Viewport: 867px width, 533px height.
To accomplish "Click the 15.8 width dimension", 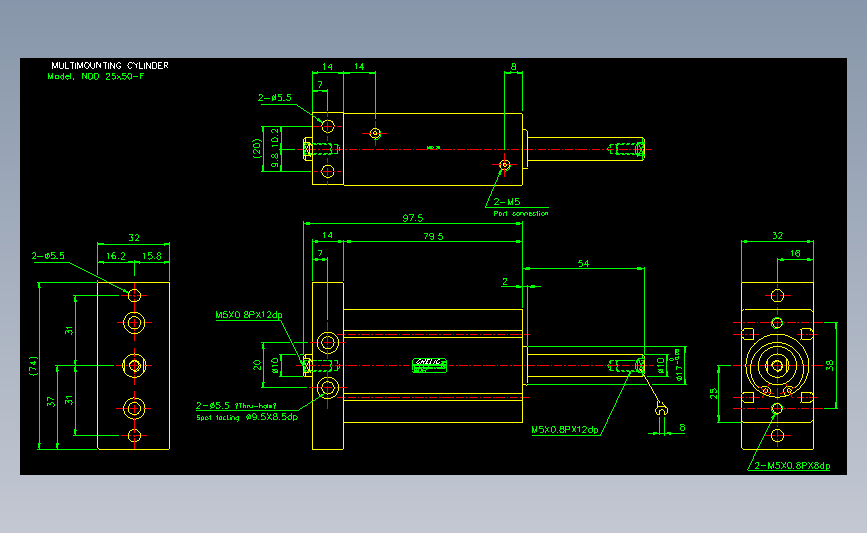I will pos(152,256).
